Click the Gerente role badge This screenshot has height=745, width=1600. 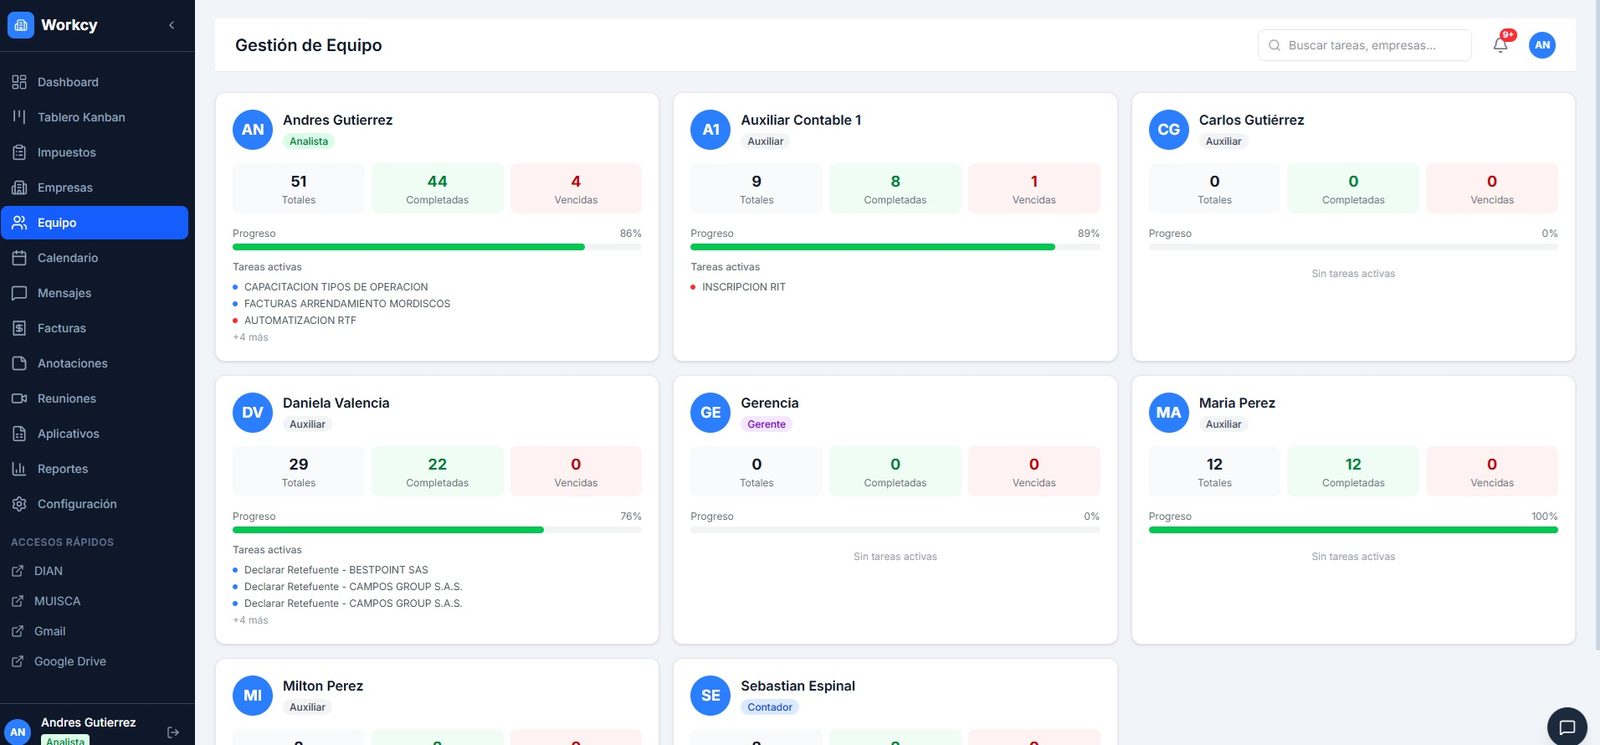767,424
